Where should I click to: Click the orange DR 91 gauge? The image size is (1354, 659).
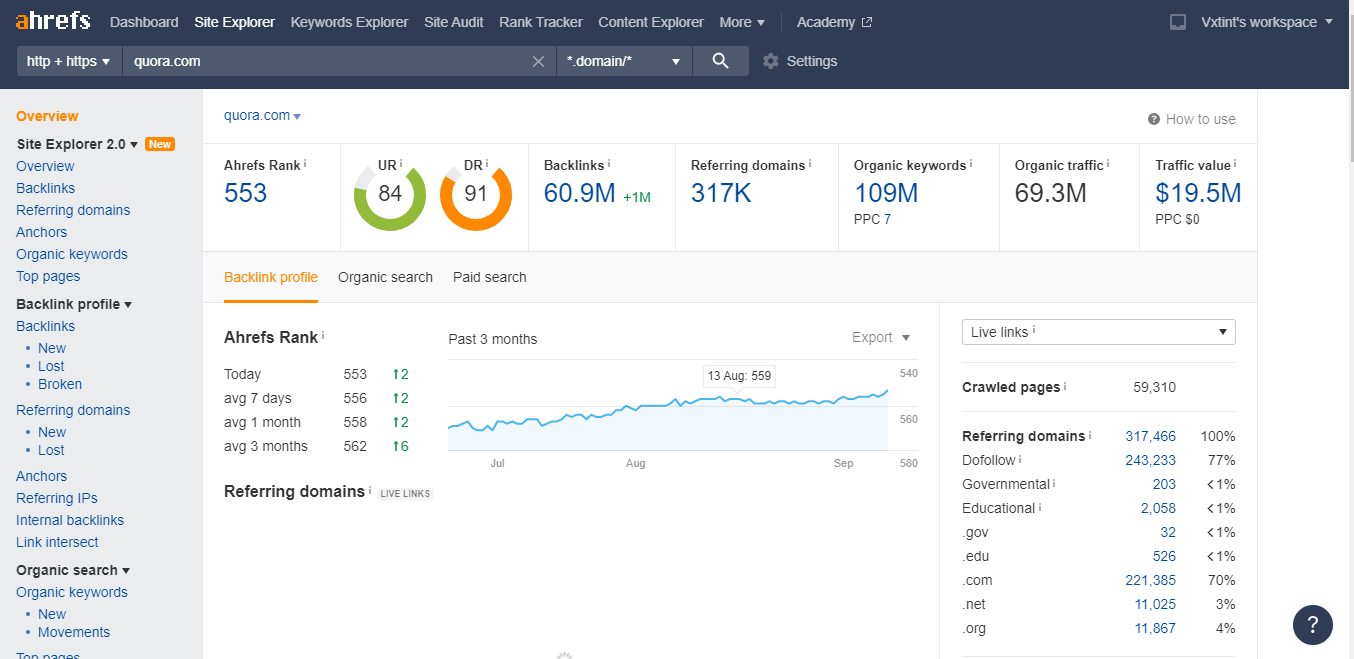point(476,195)
